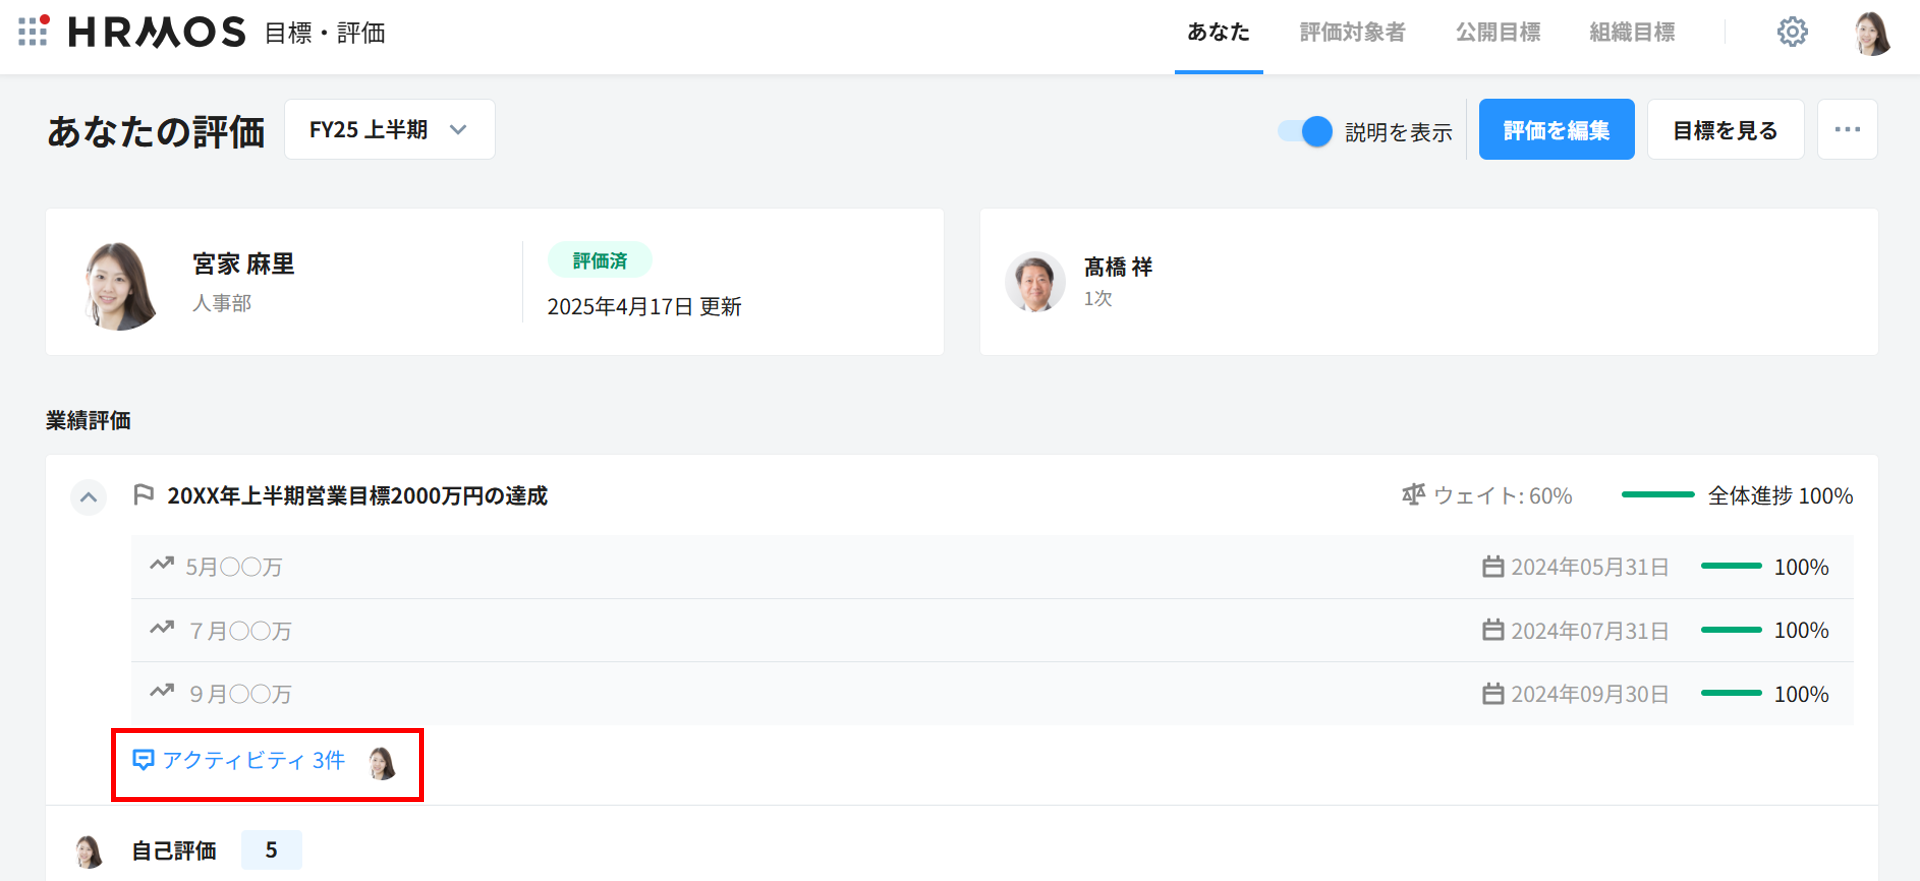Toggle the 説明を表示 switch off
Screen dimensions: 1920x881
tap(1305, 131)
